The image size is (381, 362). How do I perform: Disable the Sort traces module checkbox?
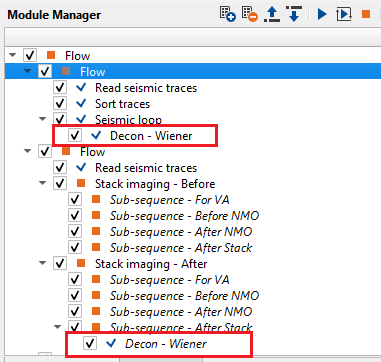pos(60,104)
